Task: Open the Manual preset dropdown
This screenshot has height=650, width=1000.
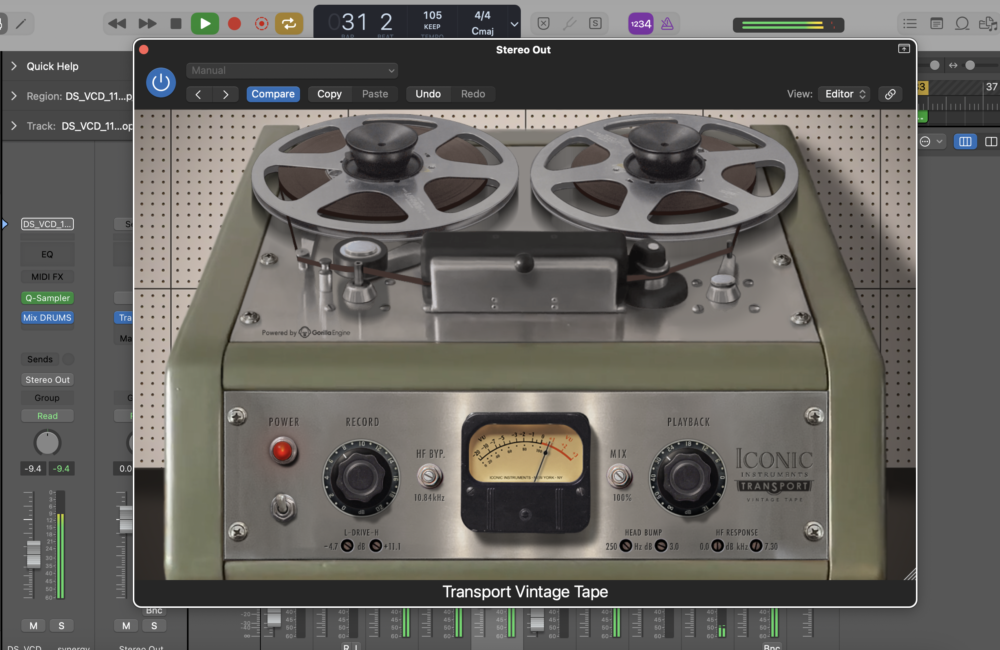Action: [x=292, y=71]
